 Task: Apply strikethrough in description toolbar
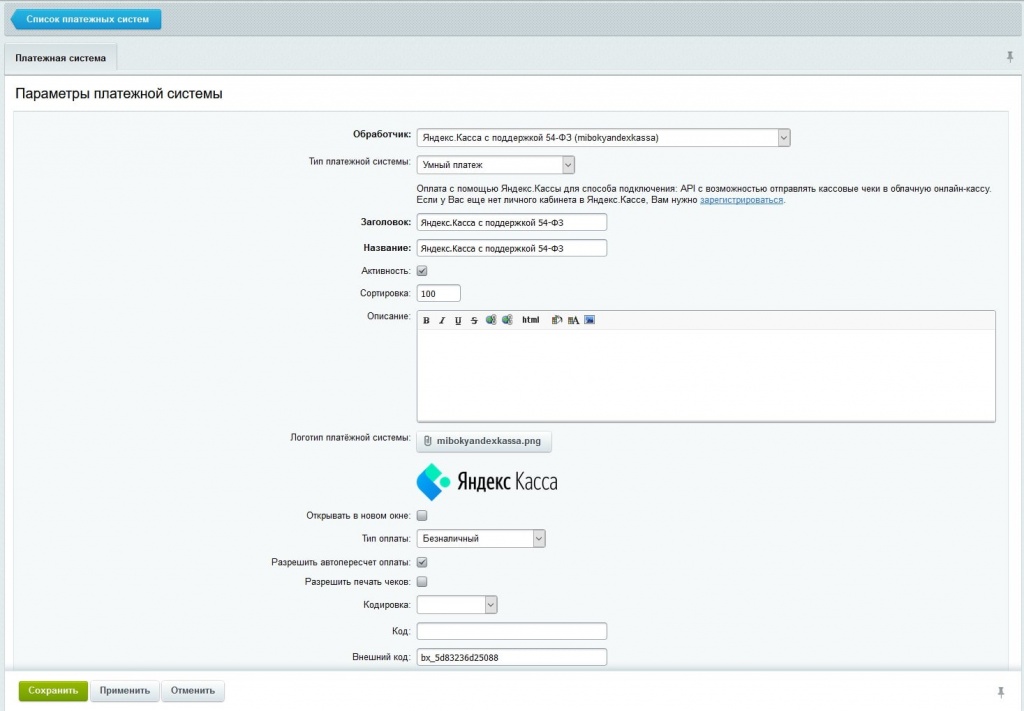[x=474, y=321]
